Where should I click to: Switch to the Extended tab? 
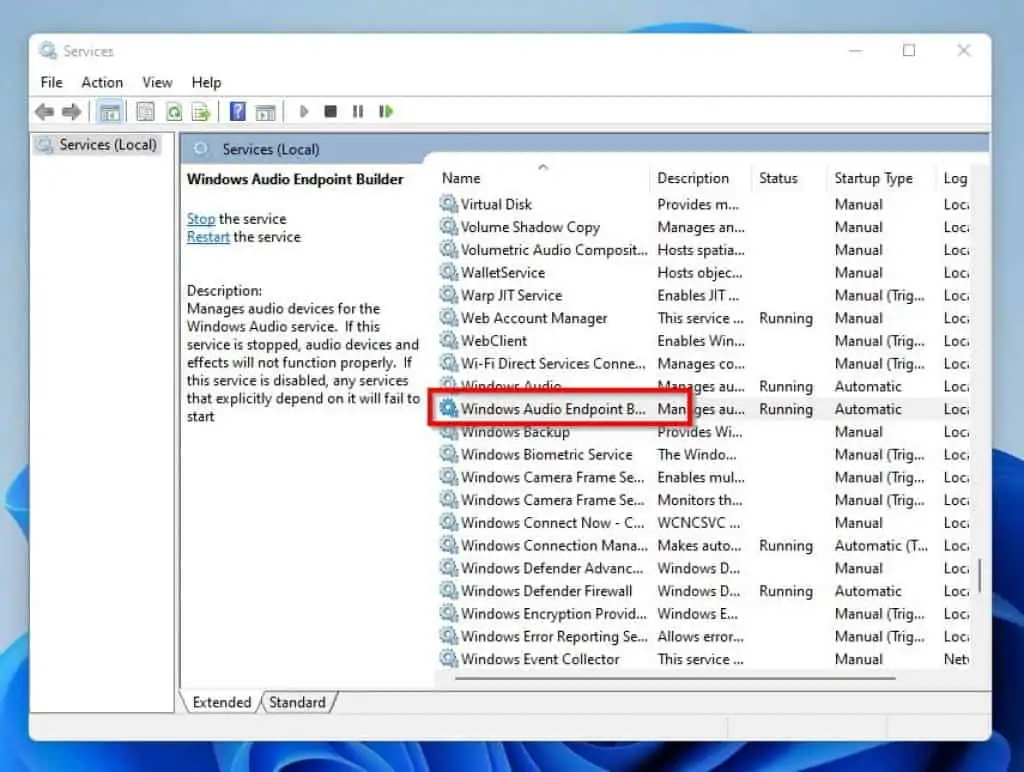tap(221, 702)
